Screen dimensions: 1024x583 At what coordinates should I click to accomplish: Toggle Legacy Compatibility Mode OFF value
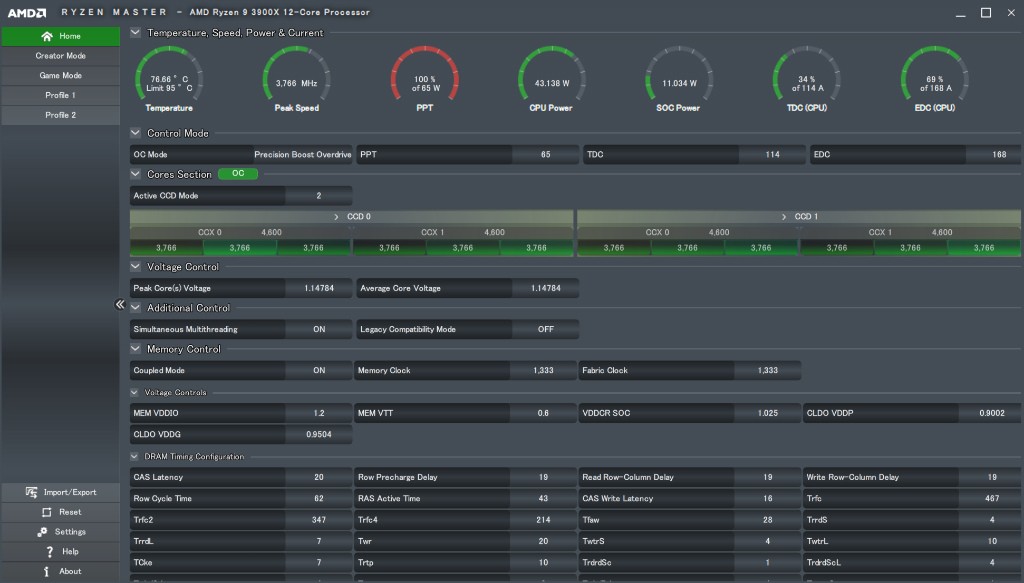pos(545,329)
